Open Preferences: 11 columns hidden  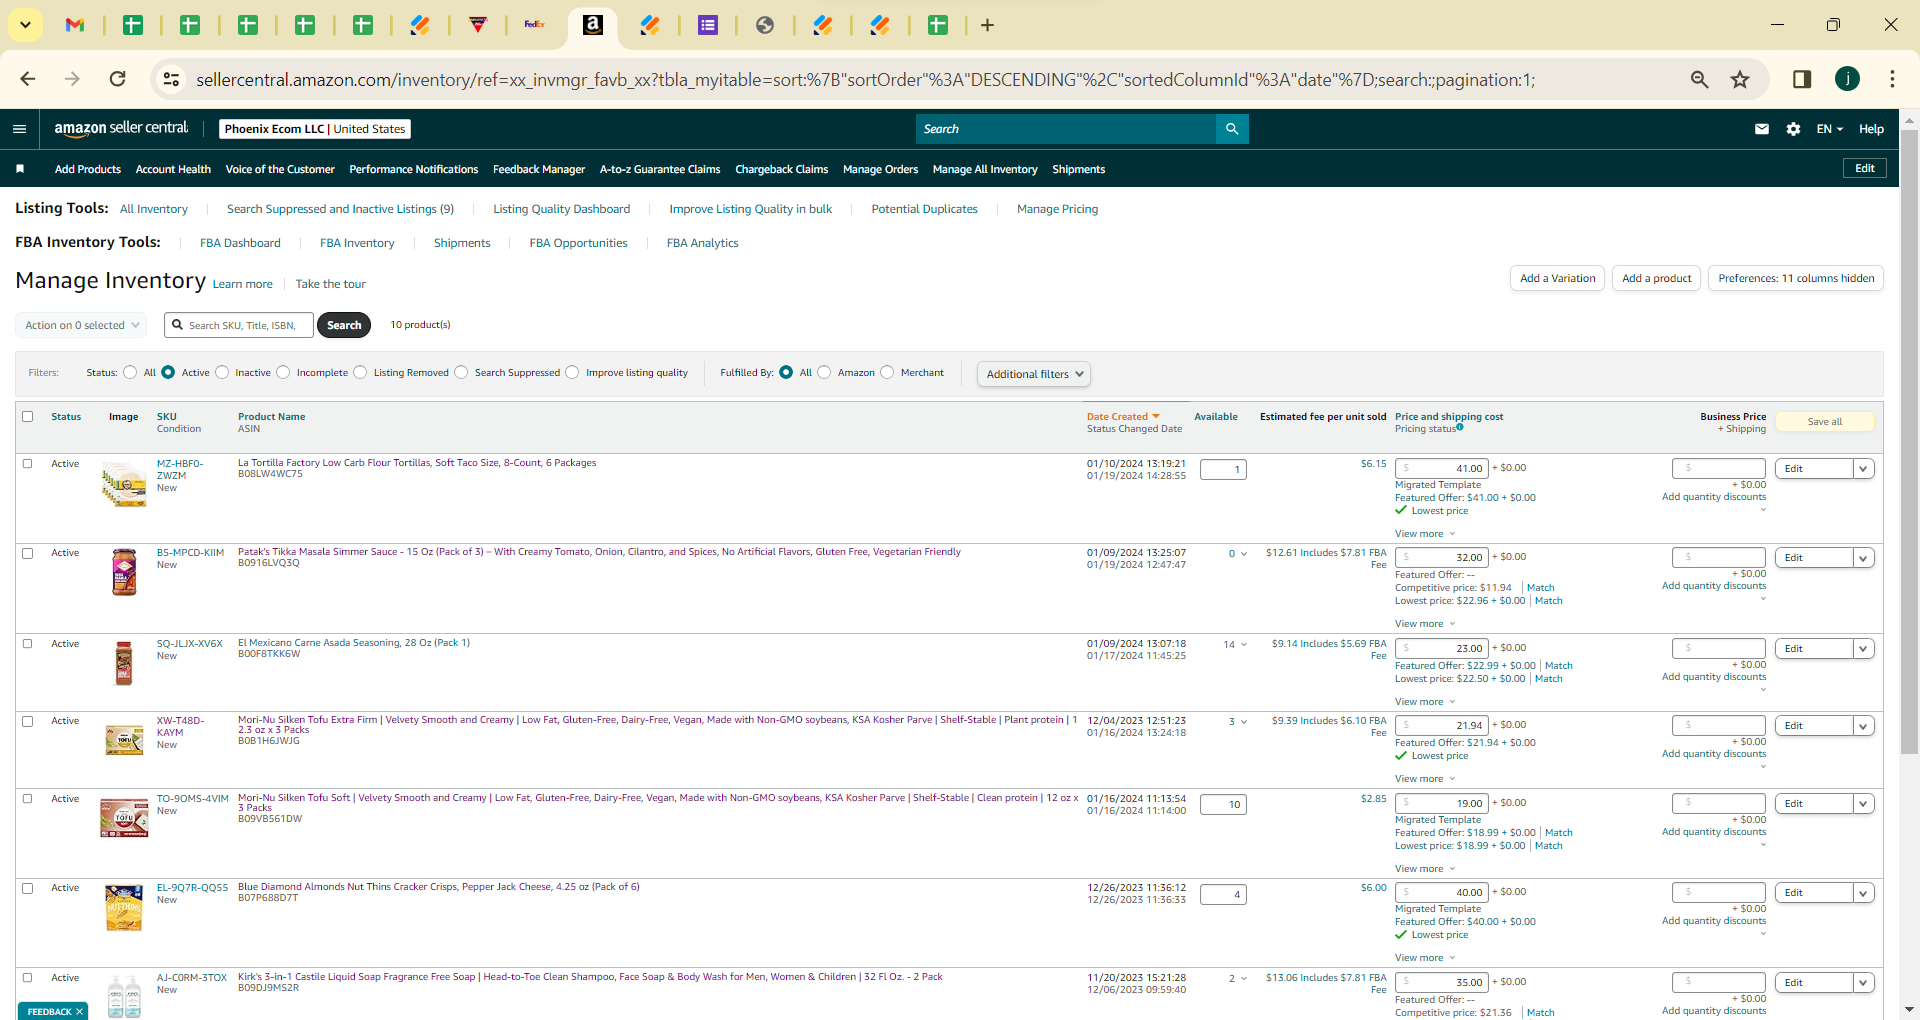(1796, 278)
